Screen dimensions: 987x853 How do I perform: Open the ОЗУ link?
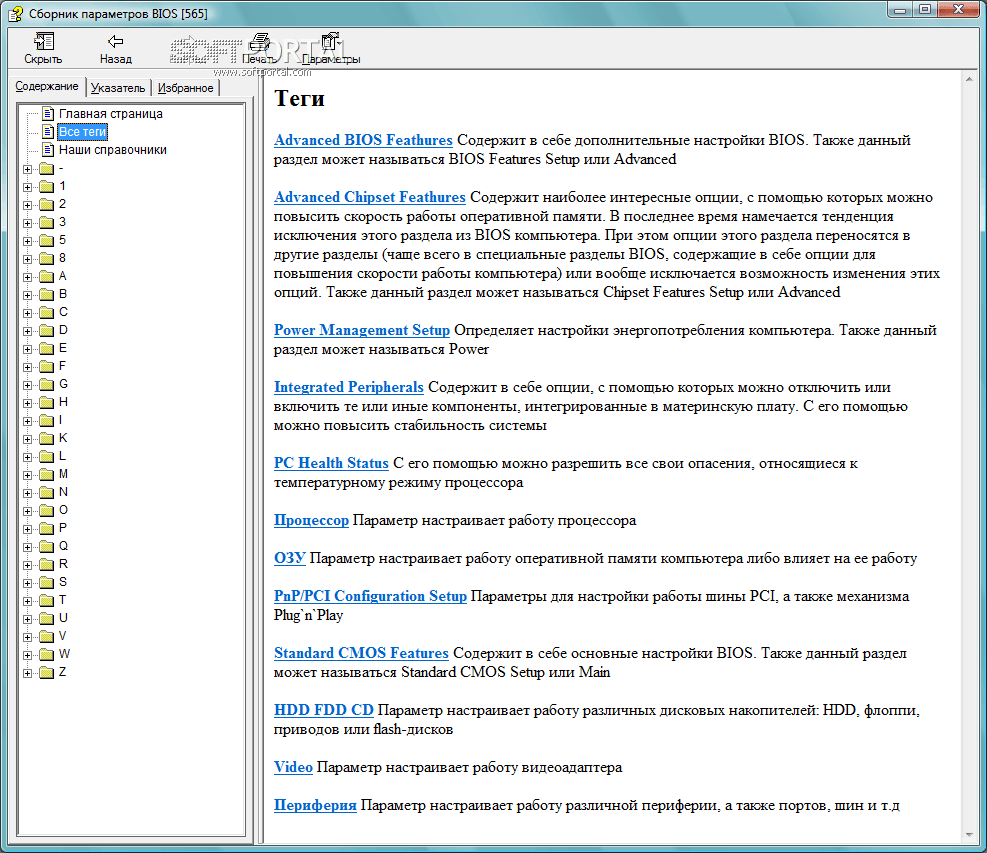pos(290,558)
